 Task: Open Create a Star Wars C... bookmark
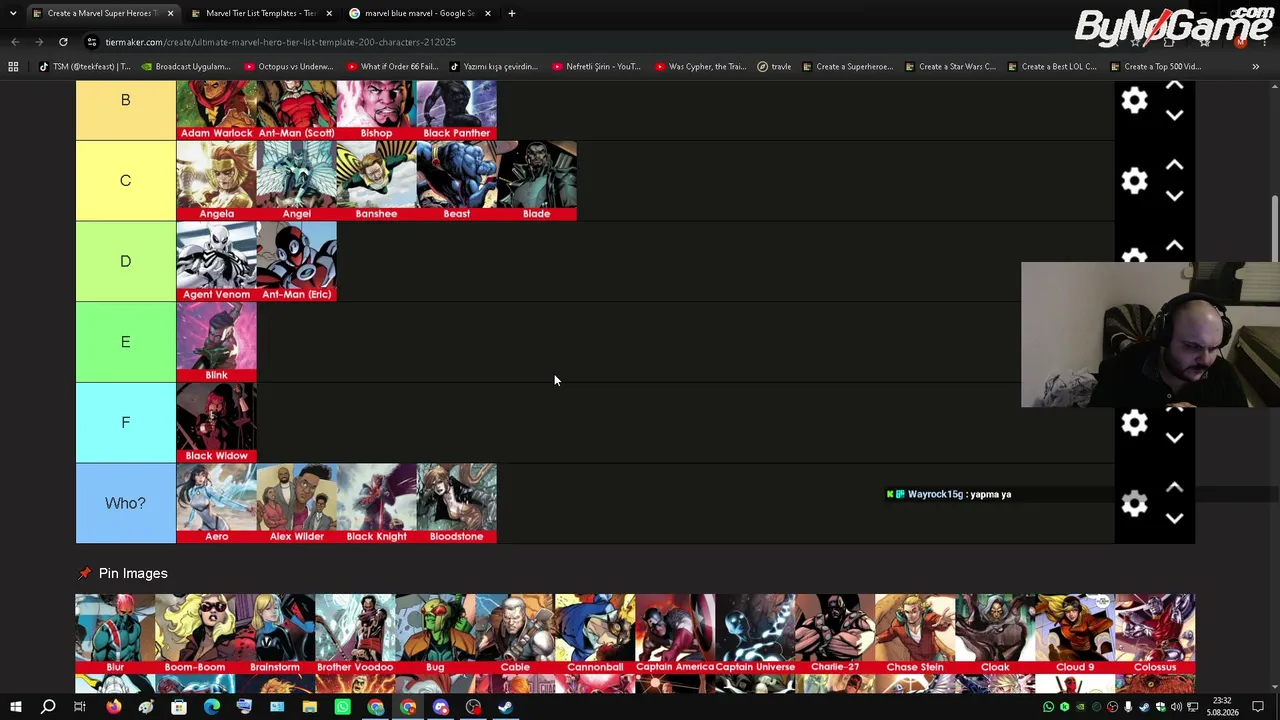coord(950,67)
